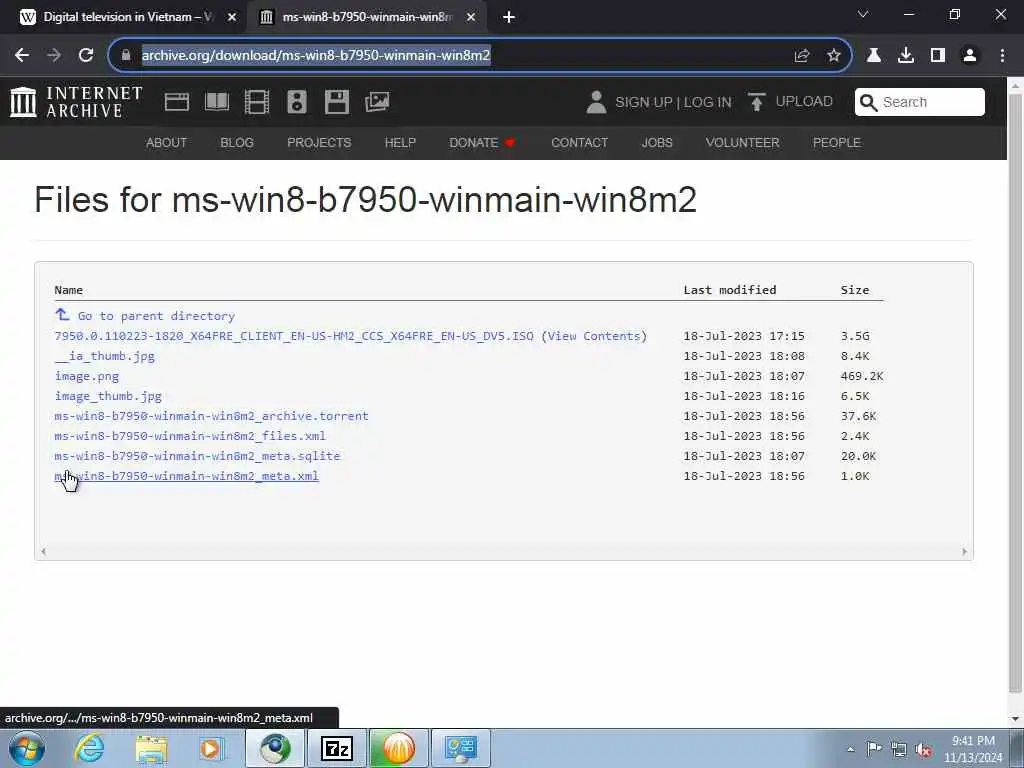Open the Video film icon
This screenshot has height=768, width=1024.
pos(257,102)
